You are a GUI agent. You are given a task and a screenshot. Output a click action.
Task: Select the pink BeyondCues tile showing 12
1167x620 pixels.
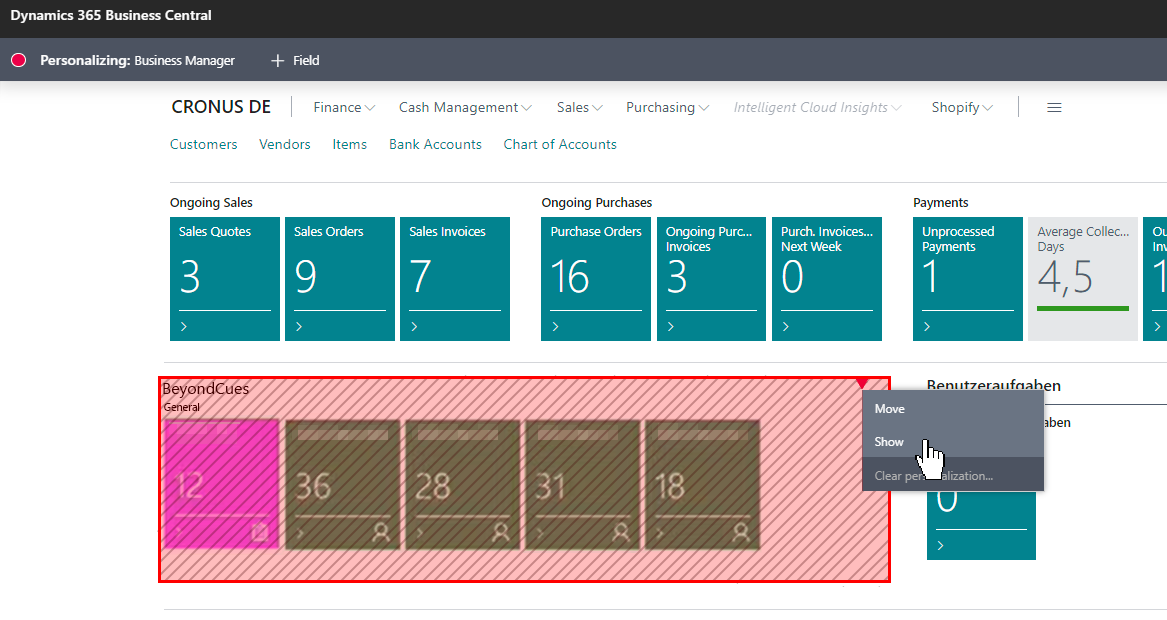pos(221,484)
